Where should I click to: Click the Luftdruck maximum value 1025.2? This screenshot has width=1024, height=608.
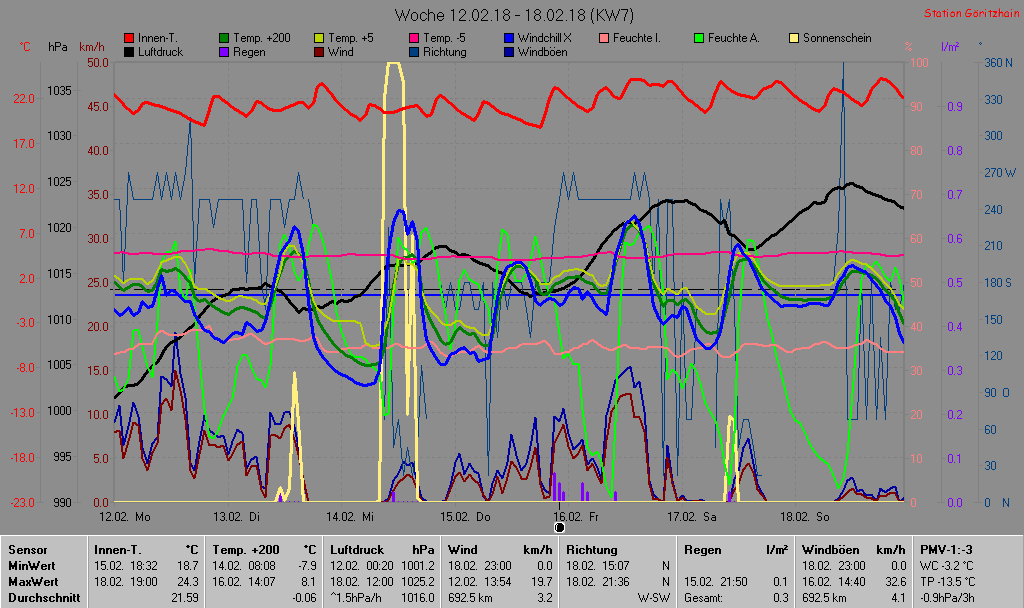point(418,581)
